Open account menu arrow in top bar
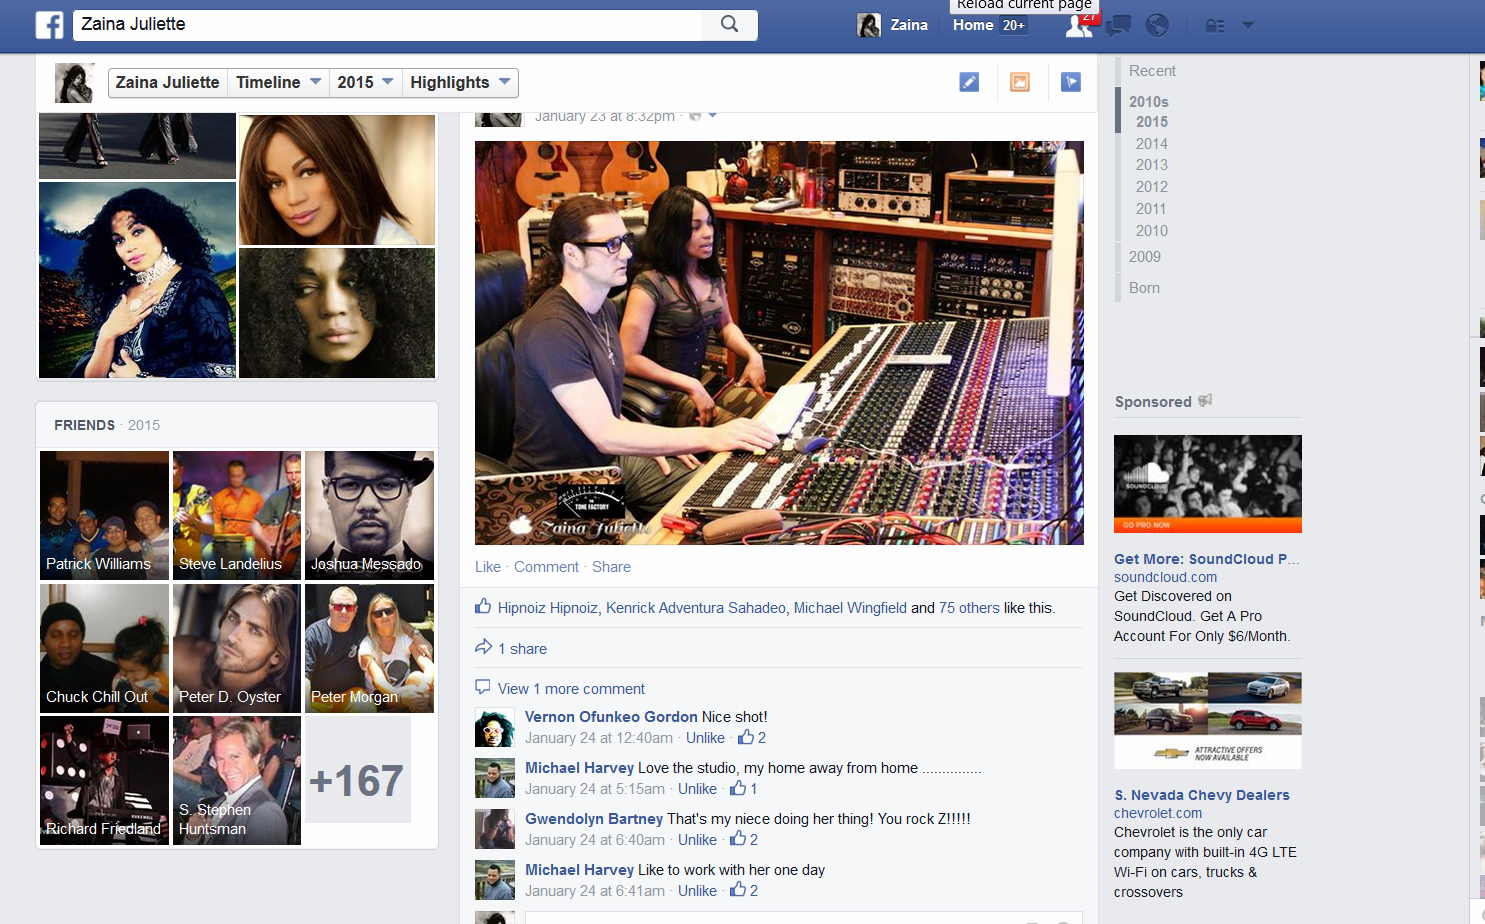Image resolution: width=1485 pixels, height=924 pixels. click(1248, 25)
